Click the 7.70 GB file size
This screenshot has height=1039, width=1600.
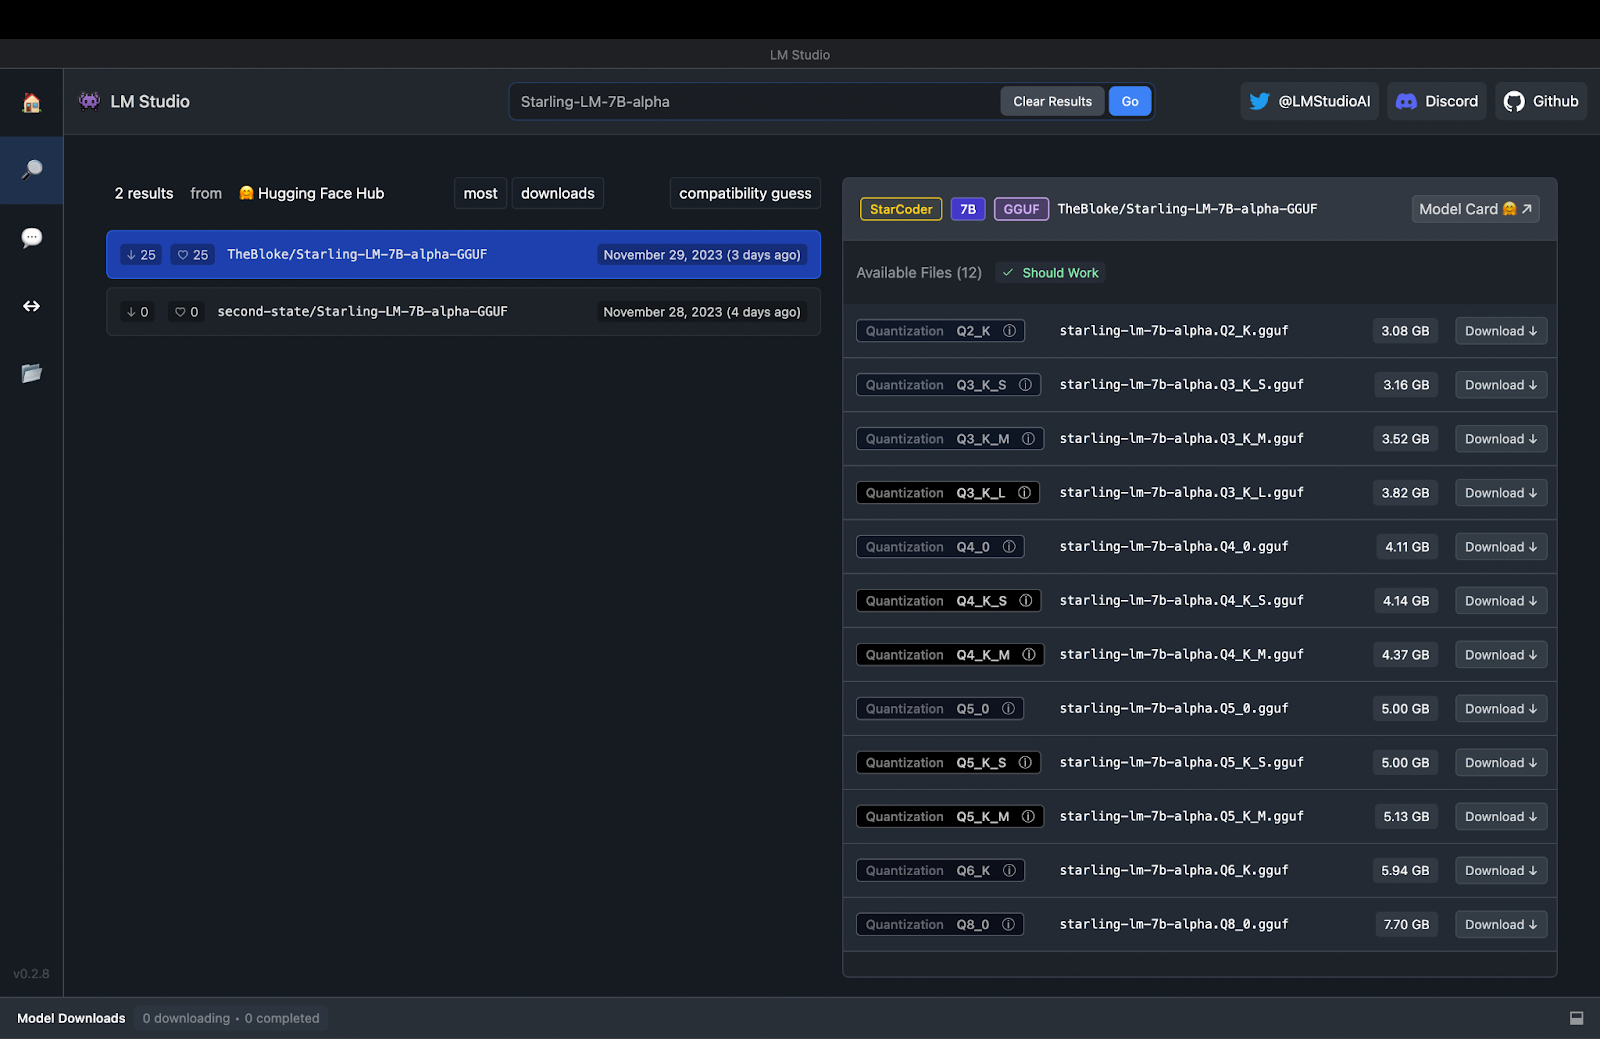click(x=1406, y=925)
